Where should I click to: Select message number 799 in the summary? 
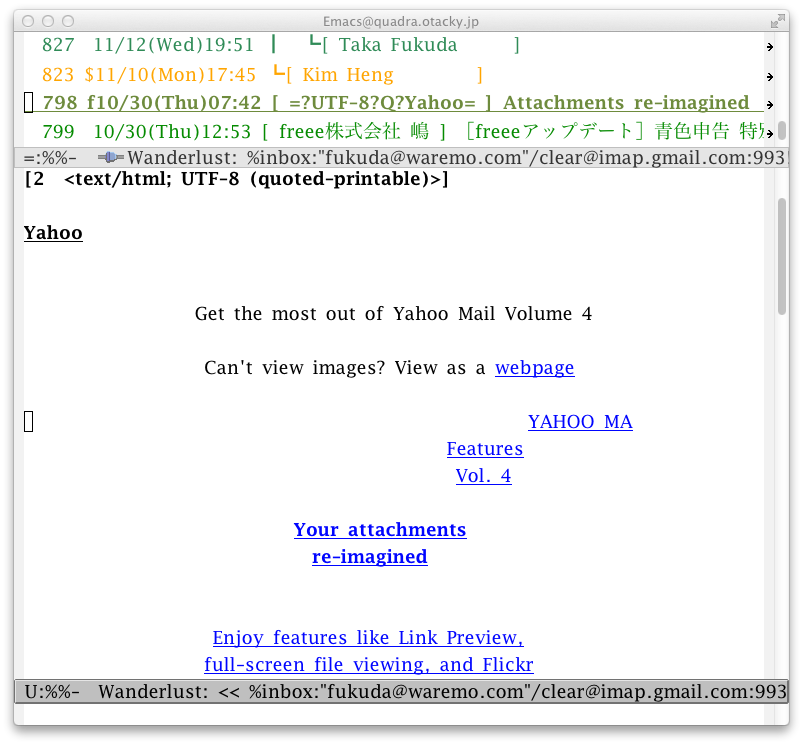click(58, 132)
